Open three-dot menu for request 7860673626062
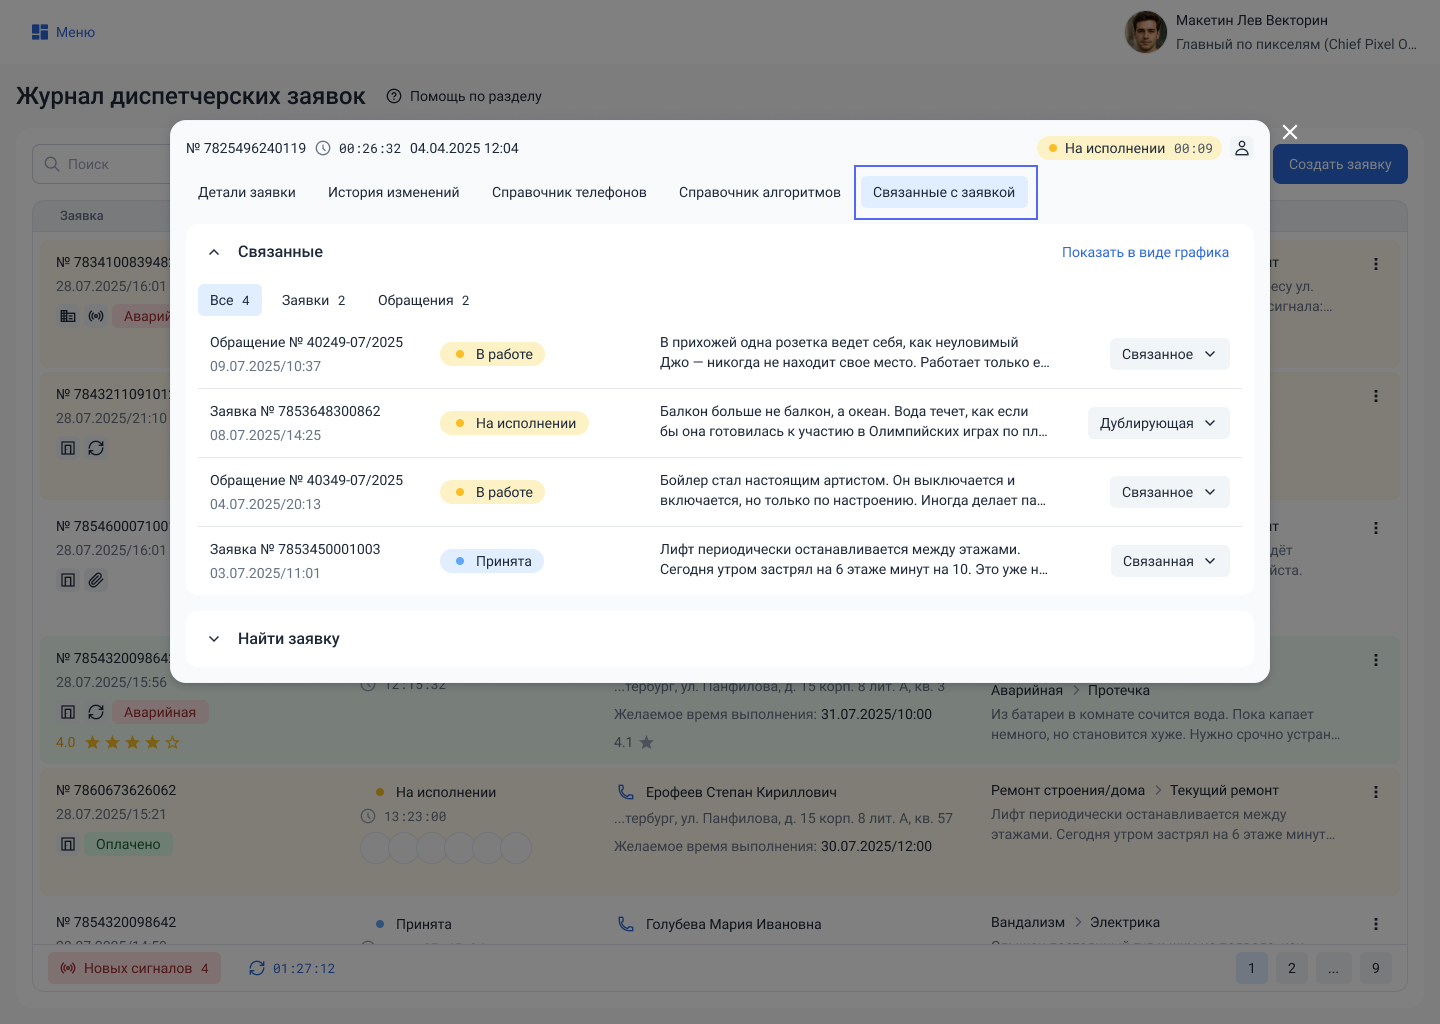The width and height of the screenshot is (1440, 1024). point(1376,792)
